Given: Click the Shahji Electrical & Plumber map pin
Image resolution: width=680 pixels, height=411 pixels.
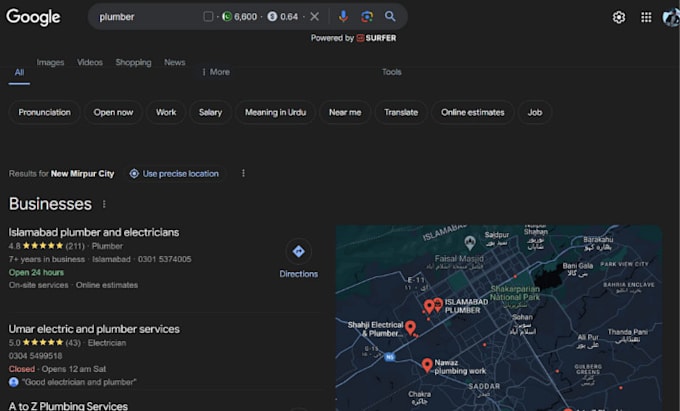Looking at the screenshot, I should click(410, 327).
